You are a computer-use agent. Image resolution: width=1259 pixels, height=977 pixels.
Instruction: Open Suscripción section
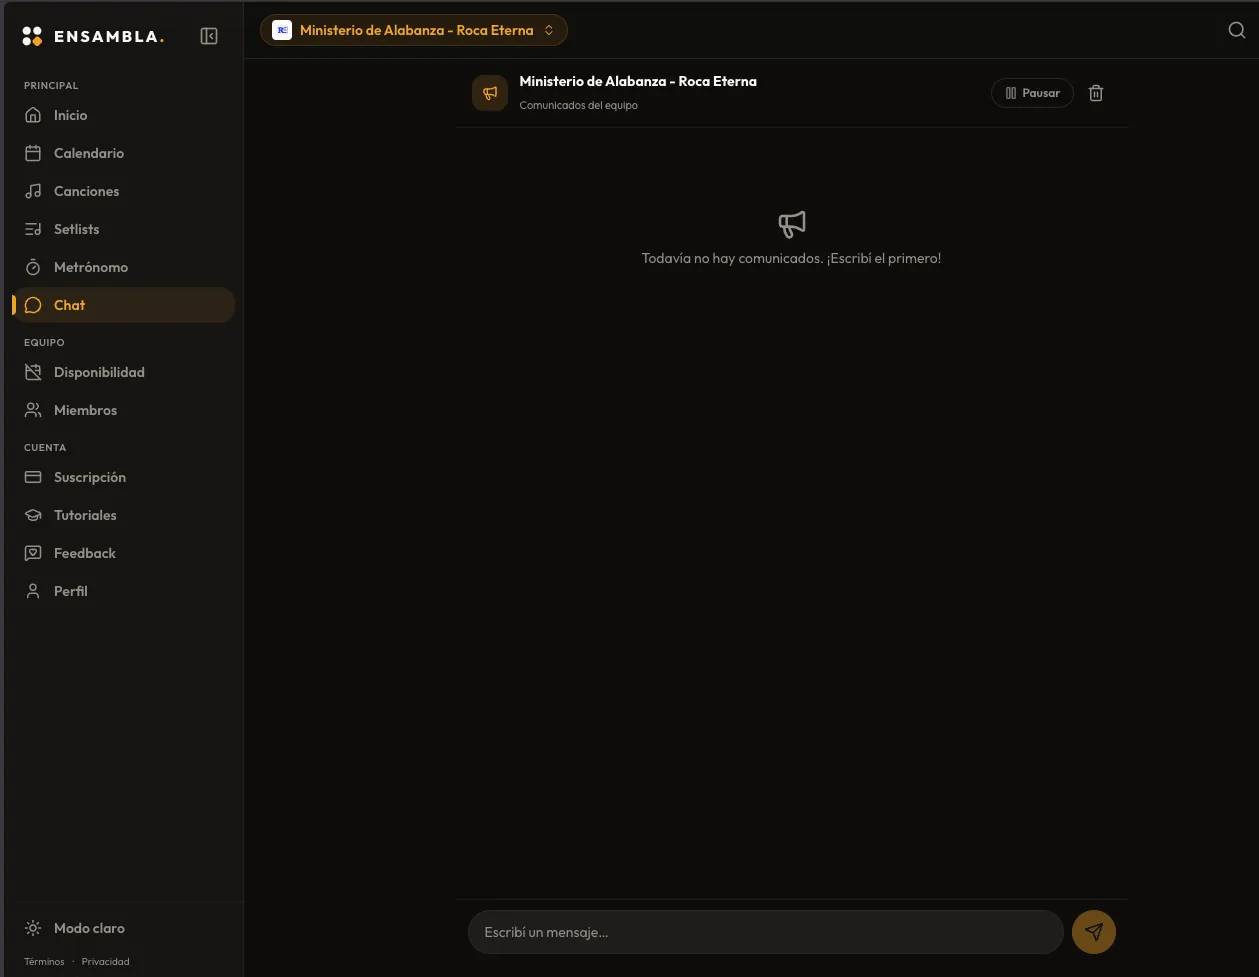123,477
